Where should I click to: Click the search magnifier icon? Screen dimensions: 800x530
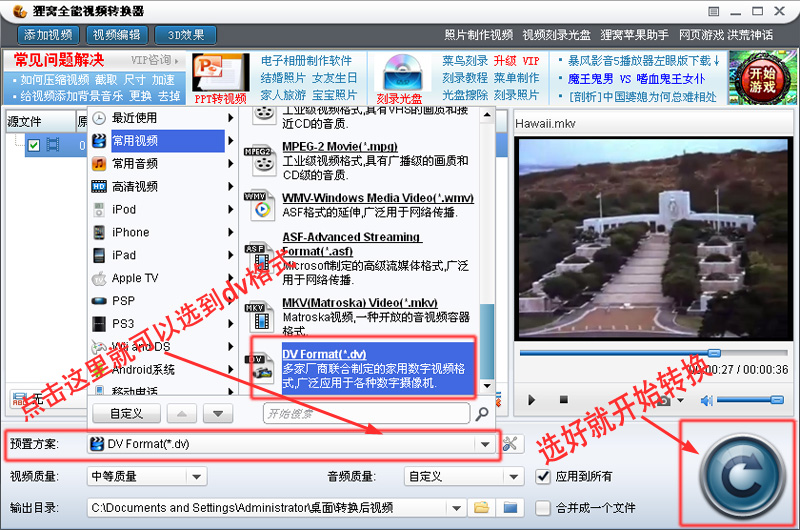pos(482,414)
